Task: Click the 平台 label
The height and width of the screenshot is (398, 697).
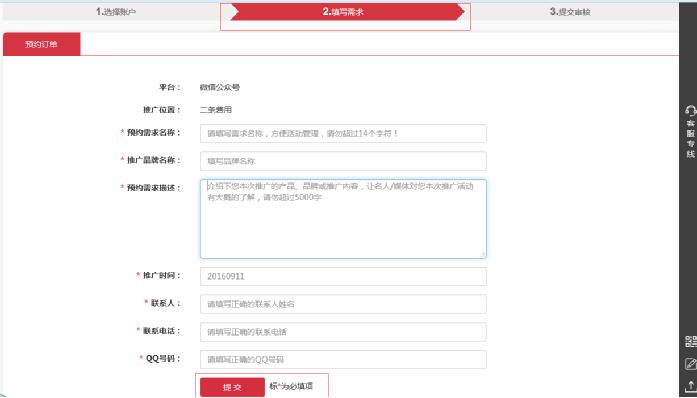Action: pyautogui.click(x=170, y=88)
